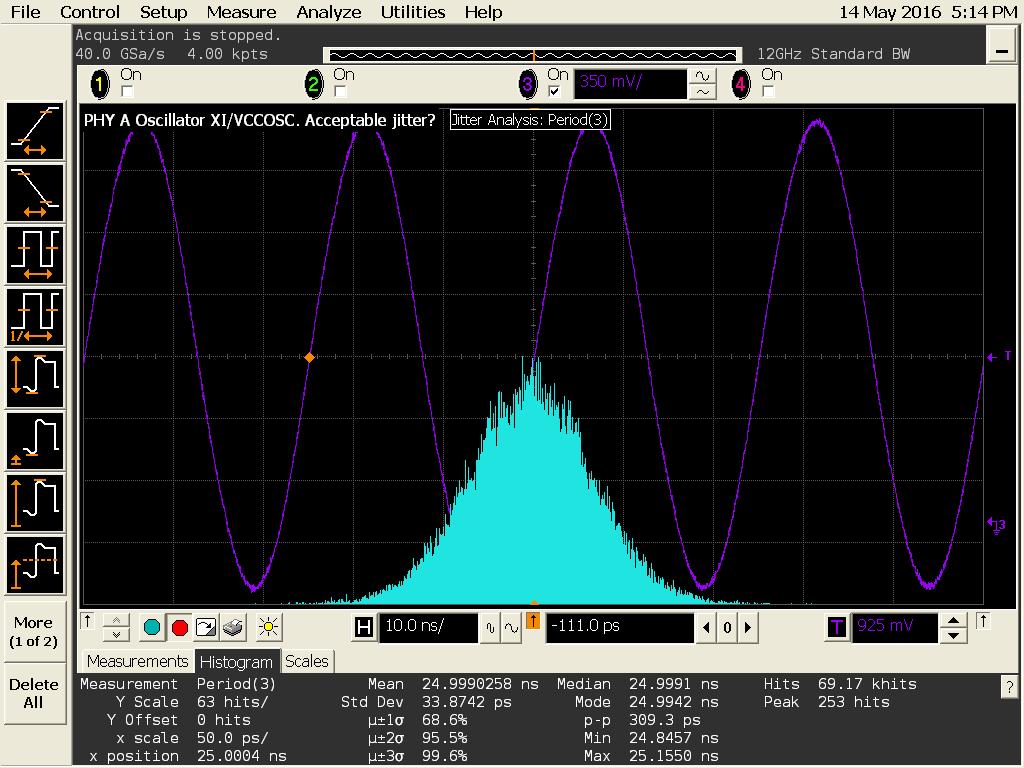1024x768 pixels.
Task: Select the frequency (1/period) measurement icon
Action: [x=35, y=317]
